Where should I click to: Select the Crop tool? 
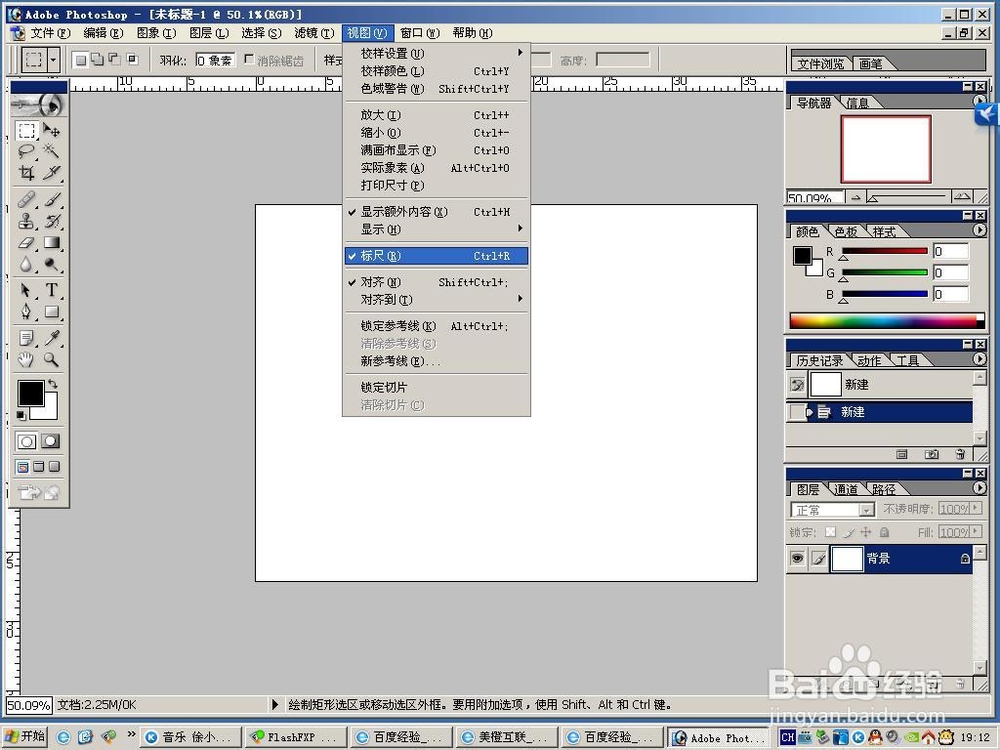click(x=26, y=172)
